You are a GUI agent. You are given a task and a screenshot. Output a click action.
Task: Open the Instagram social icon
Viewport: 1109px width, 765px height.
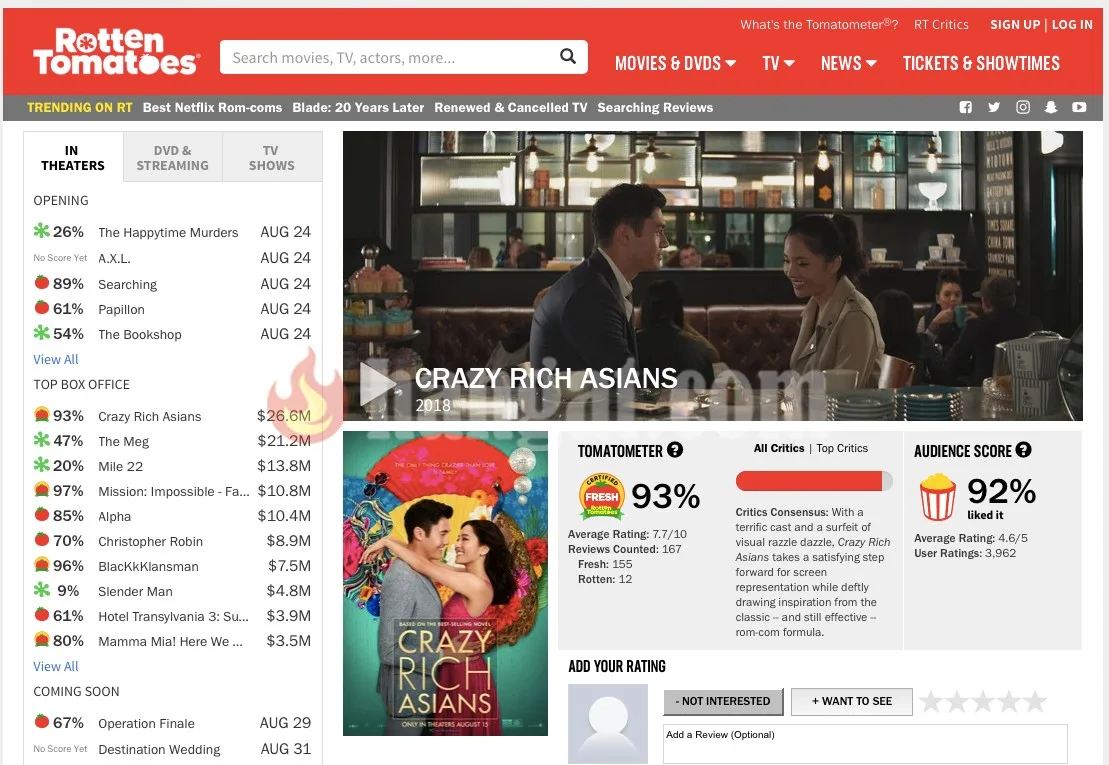click(1022, 108)
